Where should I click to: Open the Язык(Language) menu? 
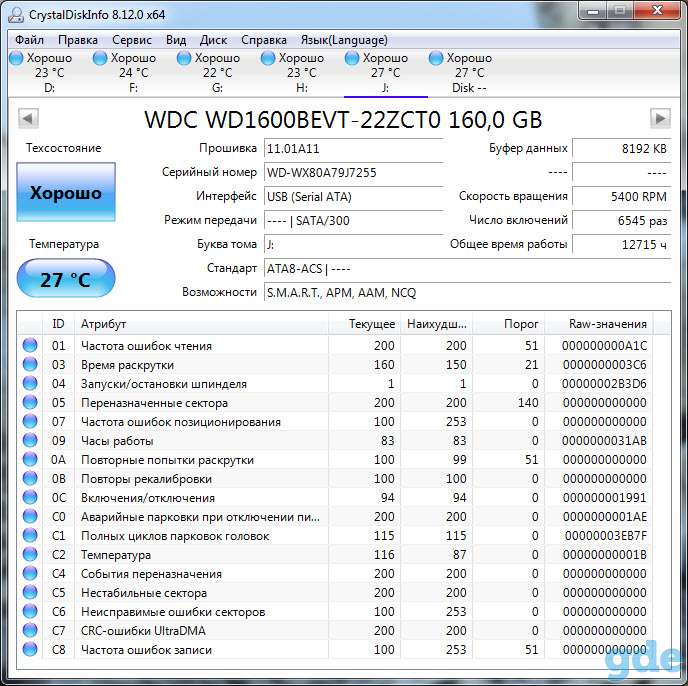pyautogui.click(x=344, y=40)
